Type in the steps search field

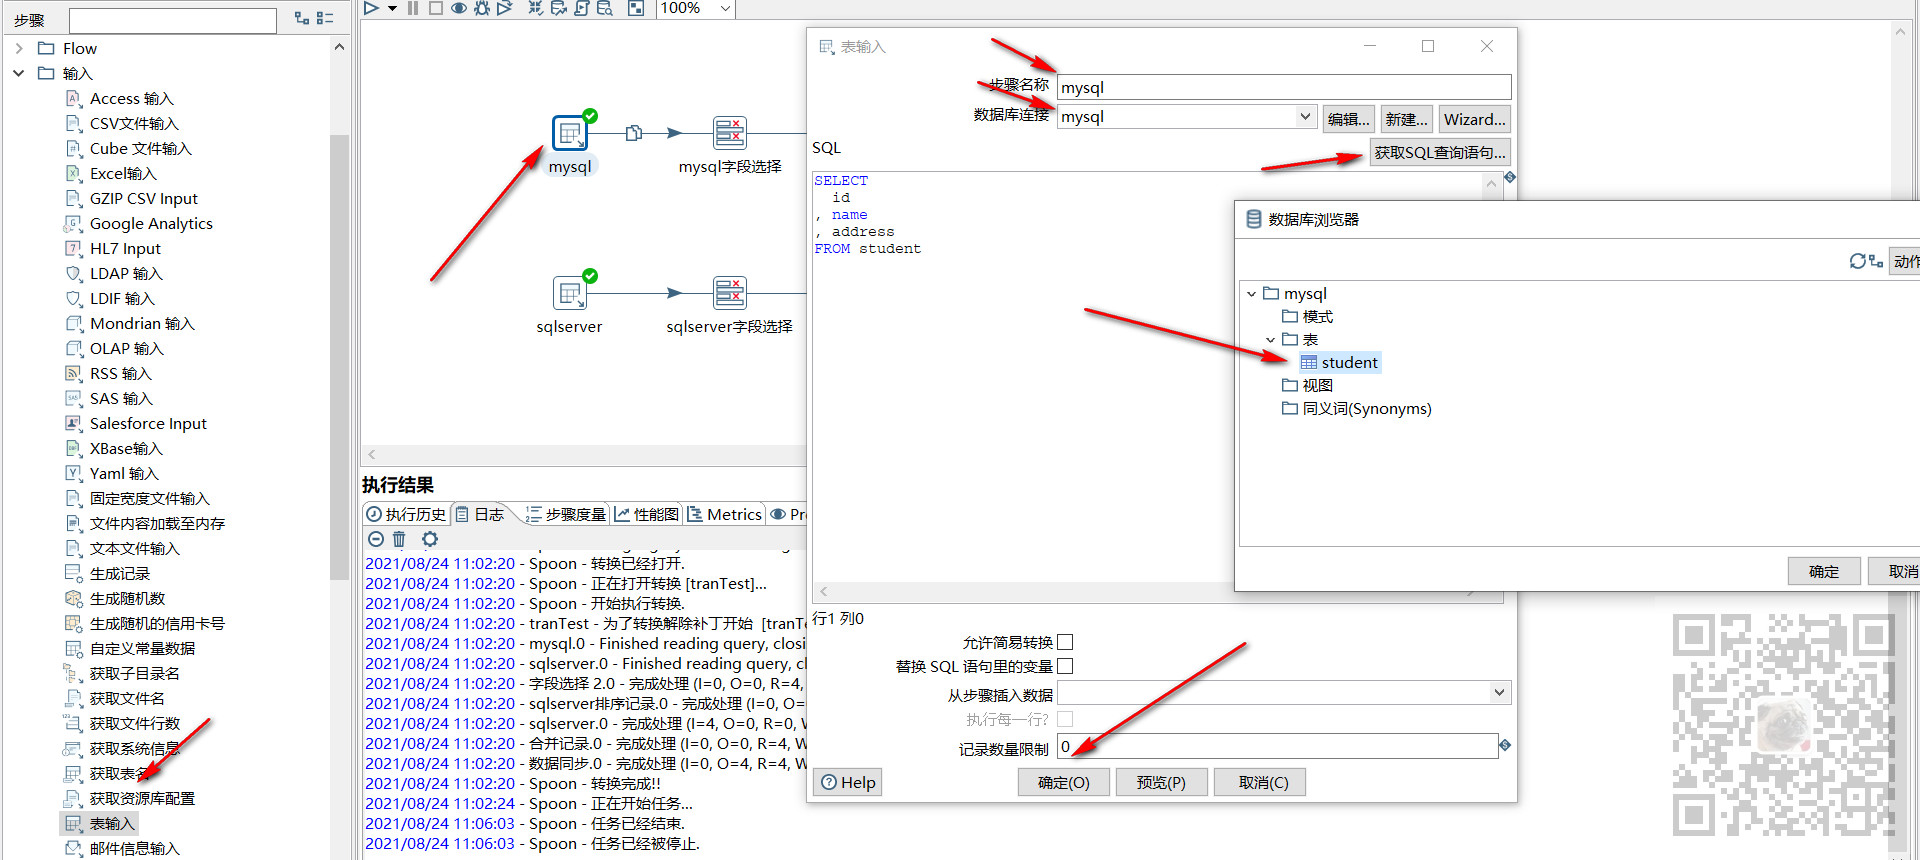point(172,20)
